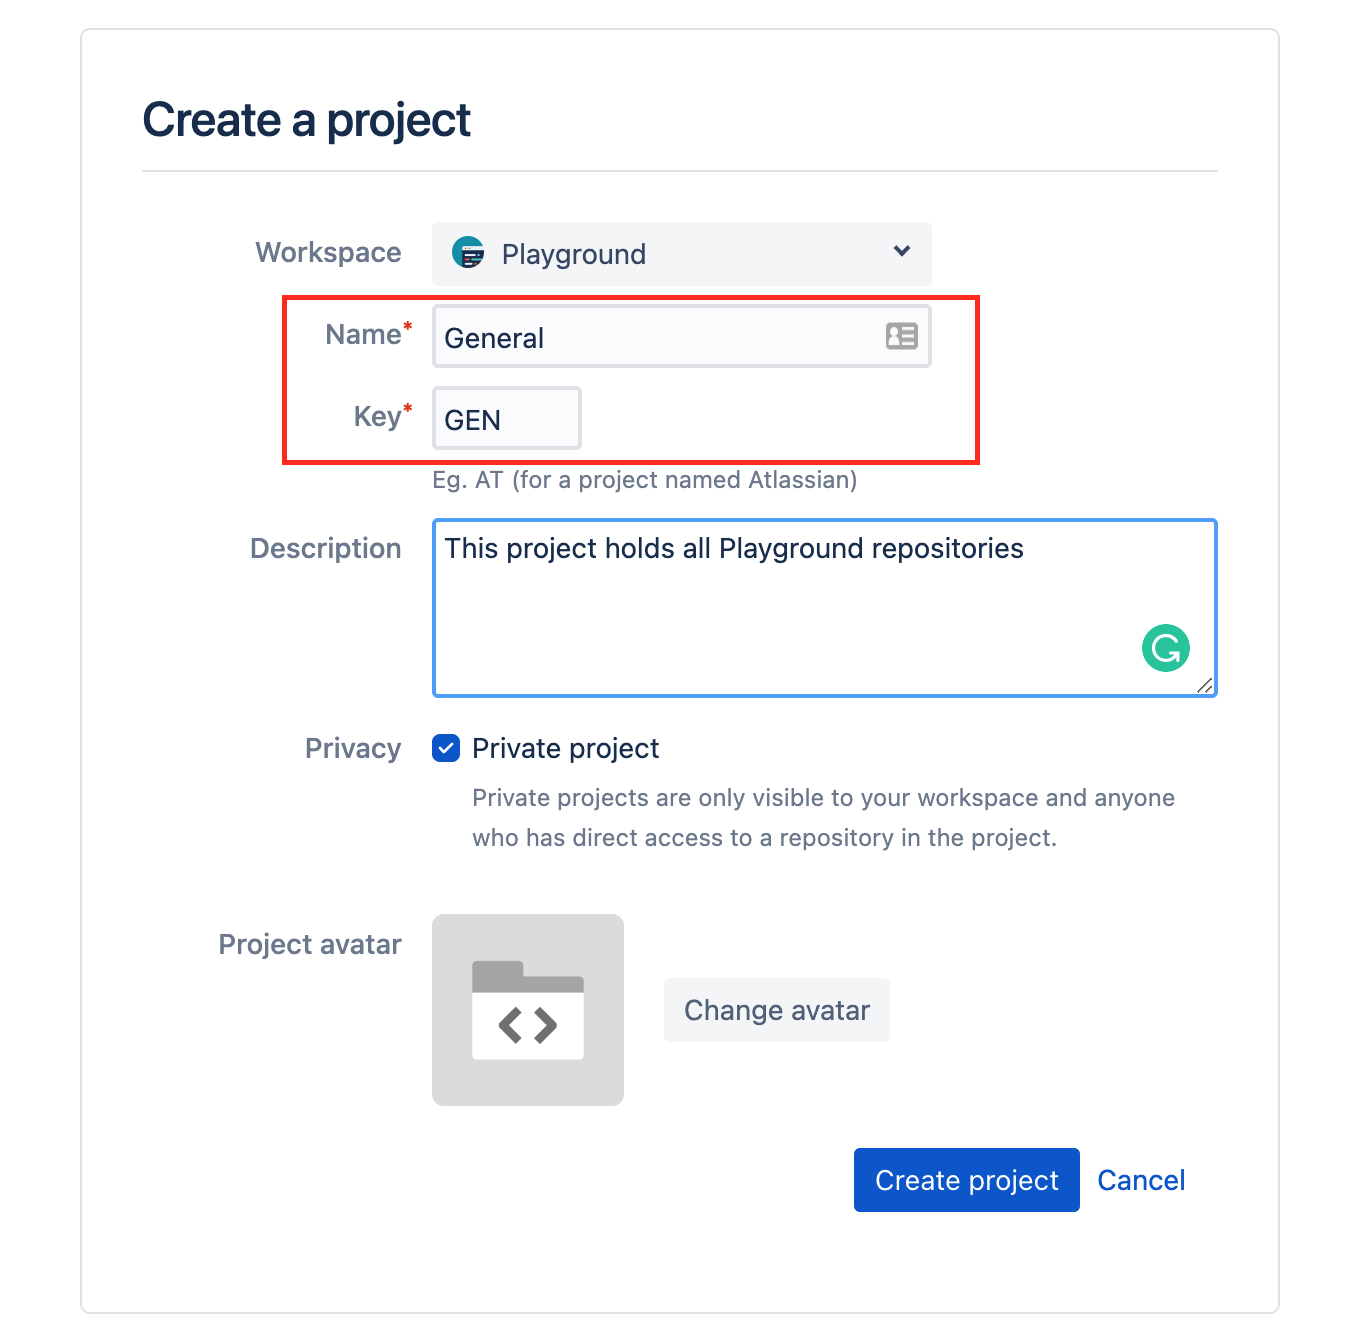Click the project avatar folder code icon
The image size is (1362, 1336).
pyautogui.click(x=528, y=1010)
